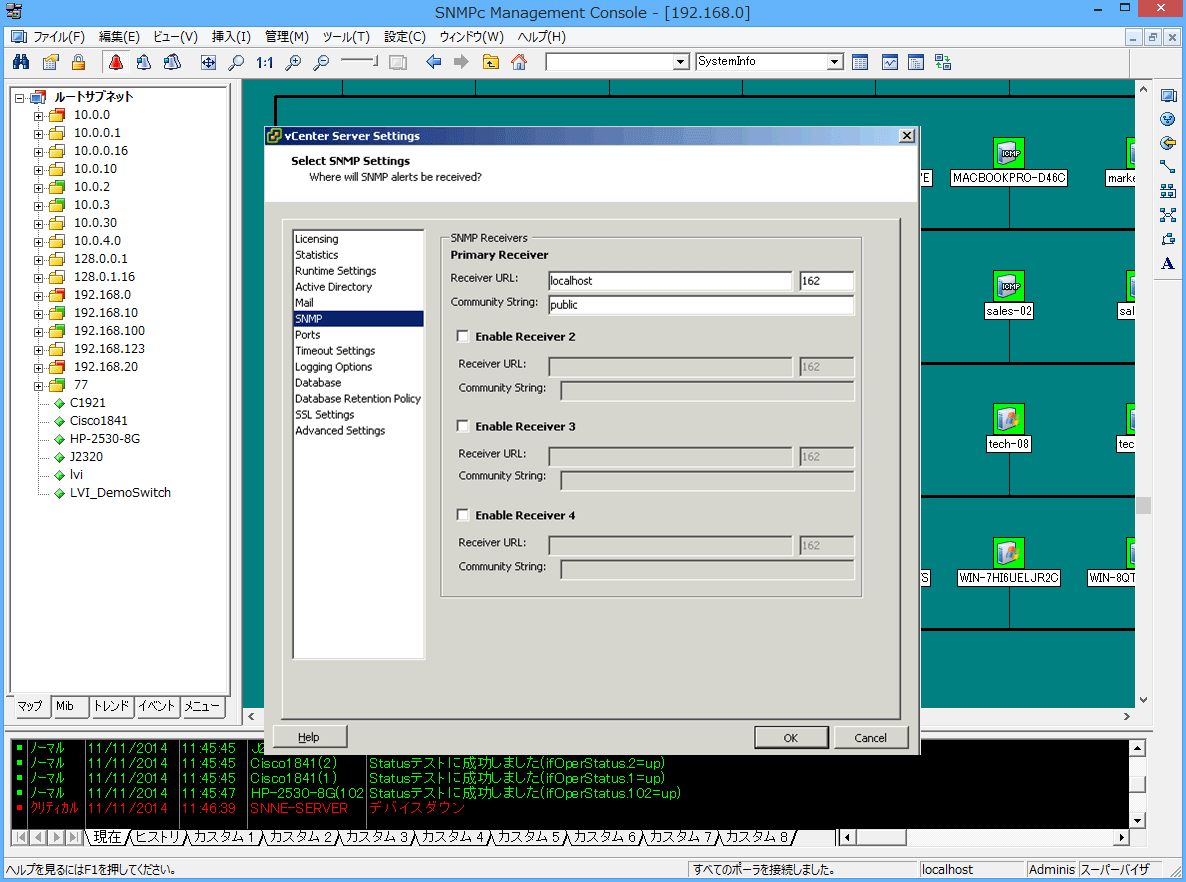Click the binoculars find icon in toolbar
This screenshot has width=1186, height=882.
(21, 62)
